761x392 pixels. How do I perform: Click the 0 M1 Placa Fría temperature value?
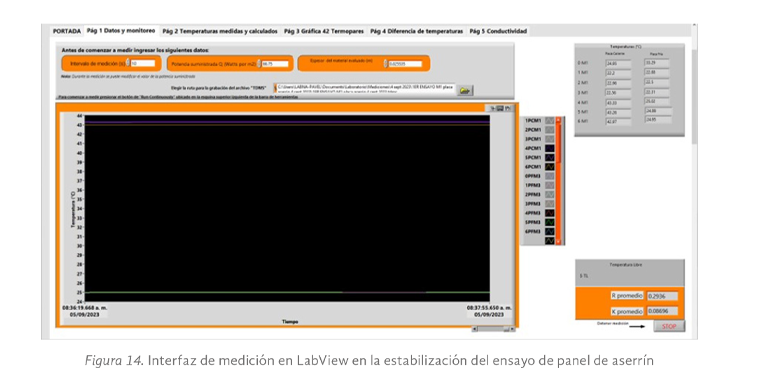click(x=657, y=63)
